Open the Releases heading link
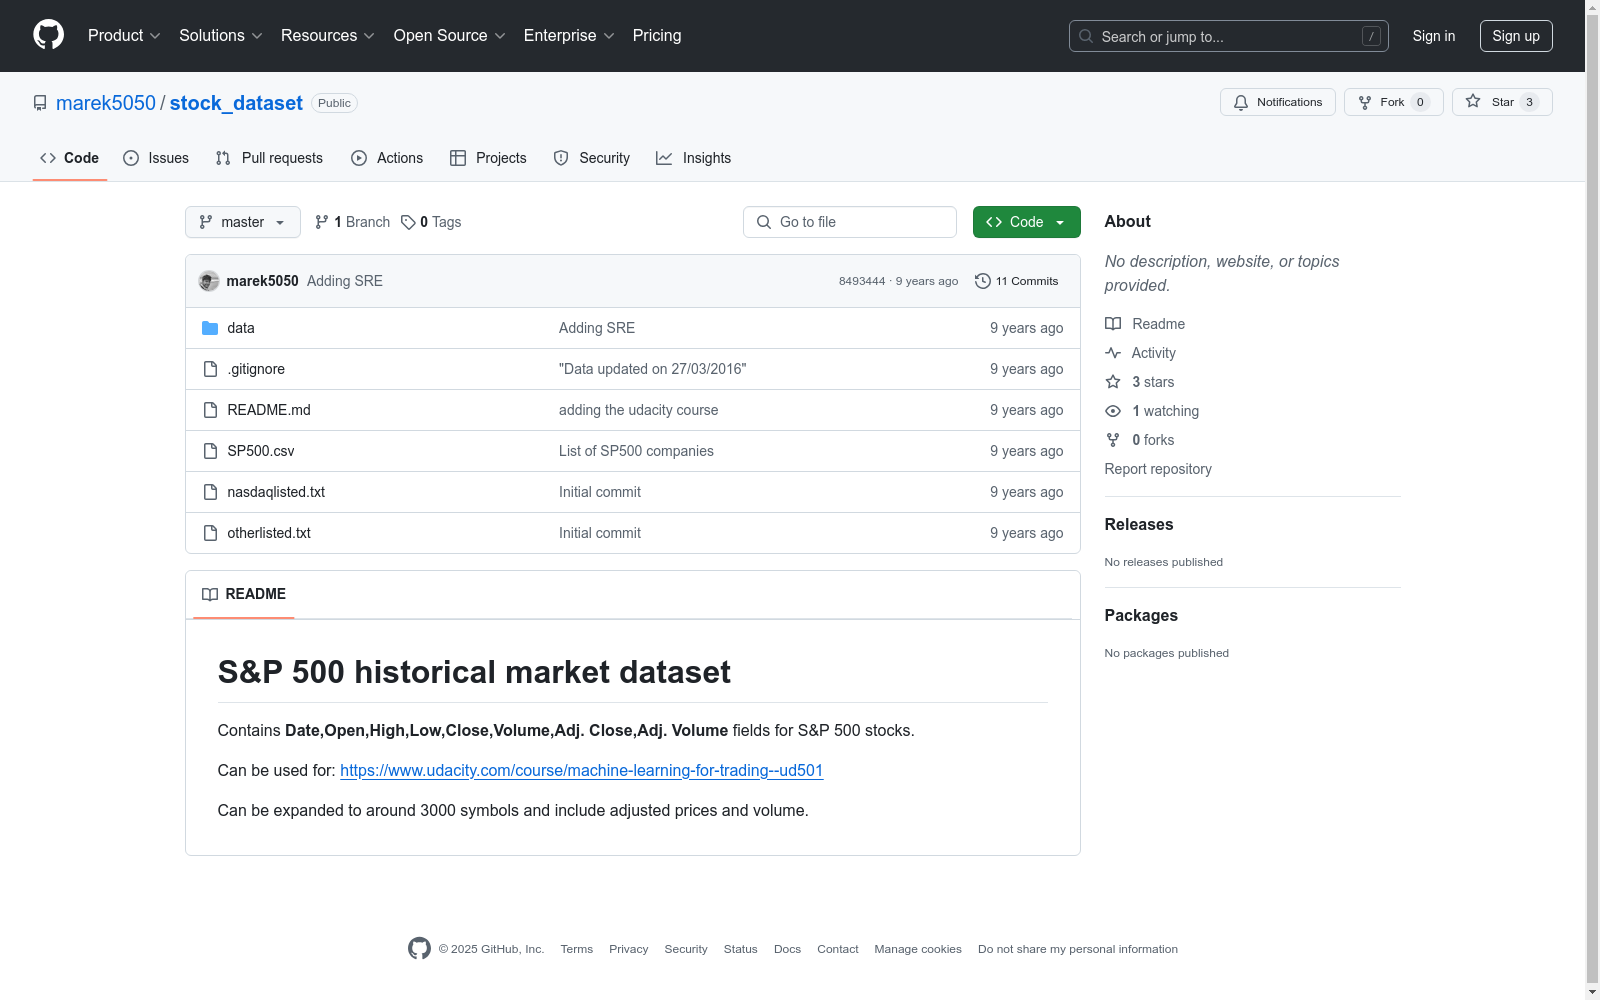The image size is (1600, 1000). coord(1139,524)
